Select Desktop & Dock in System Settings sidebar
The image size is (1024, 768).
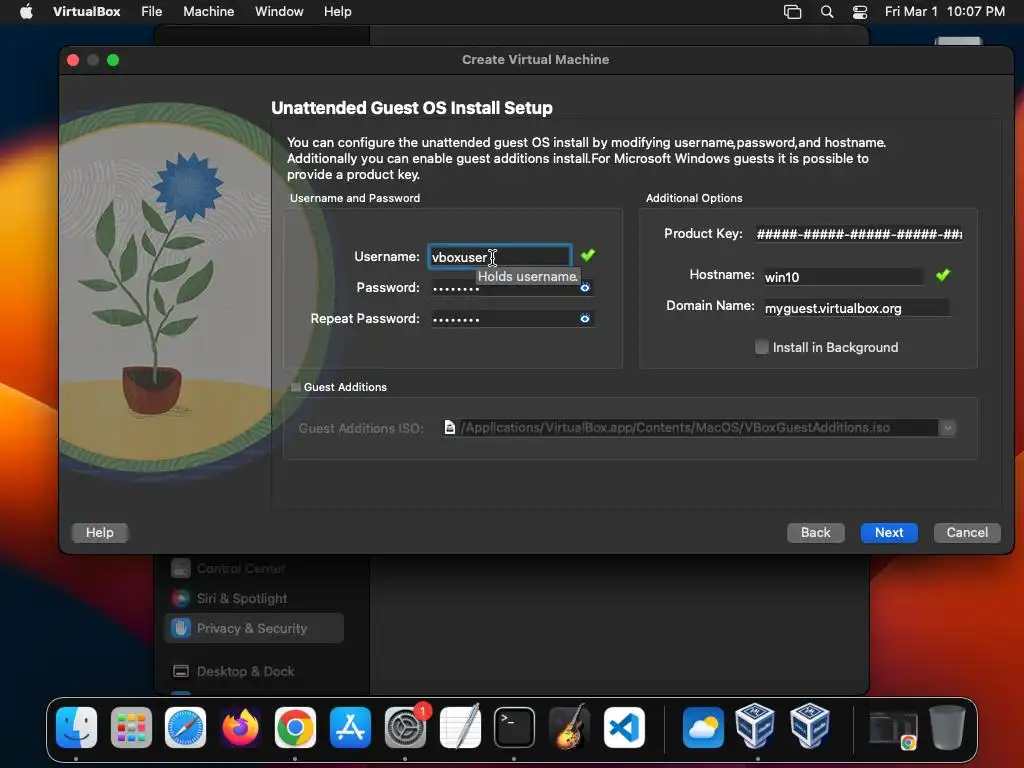tap(254, 671)
